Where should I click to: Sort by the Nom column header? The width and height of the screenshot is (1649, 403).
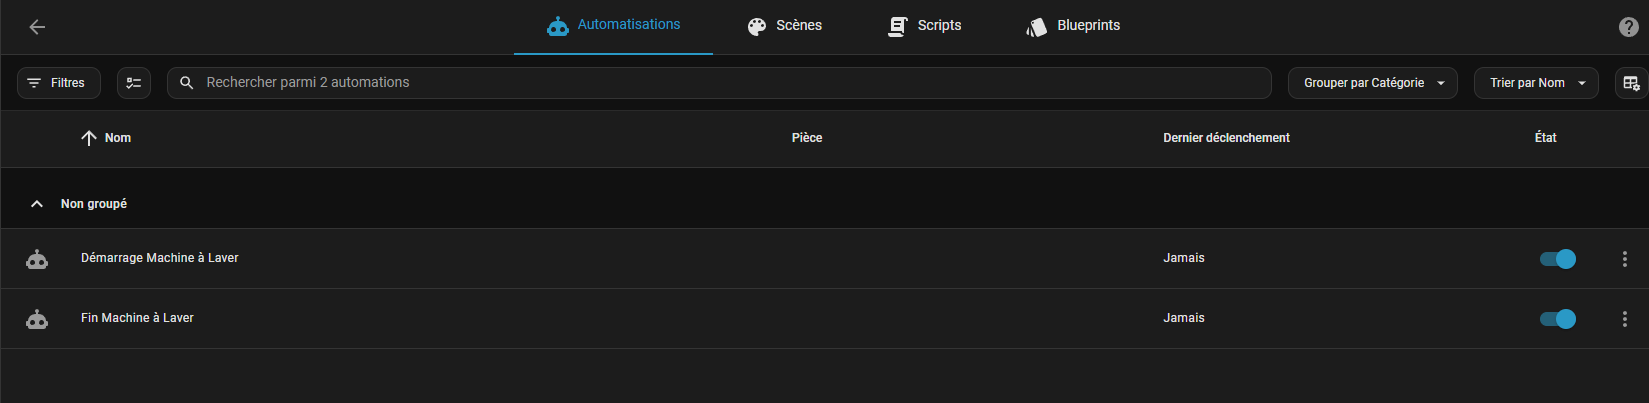tap(117, 138)
